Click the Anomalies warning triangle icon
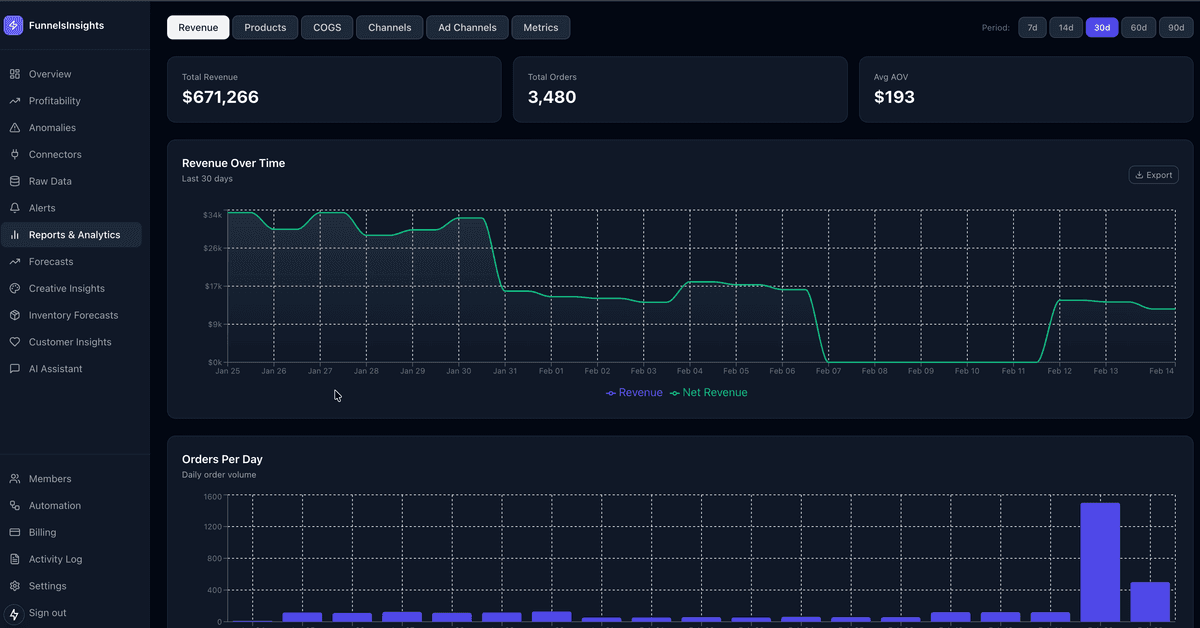This screenshot has height=628, width=1200. (15, 128)
